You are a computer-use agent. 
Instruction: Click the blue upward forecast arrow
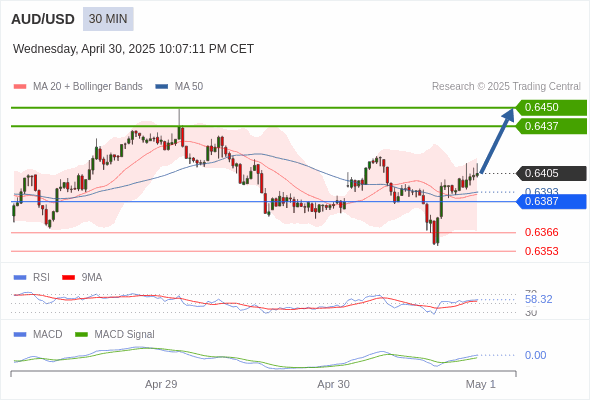(x=497, y=141)
